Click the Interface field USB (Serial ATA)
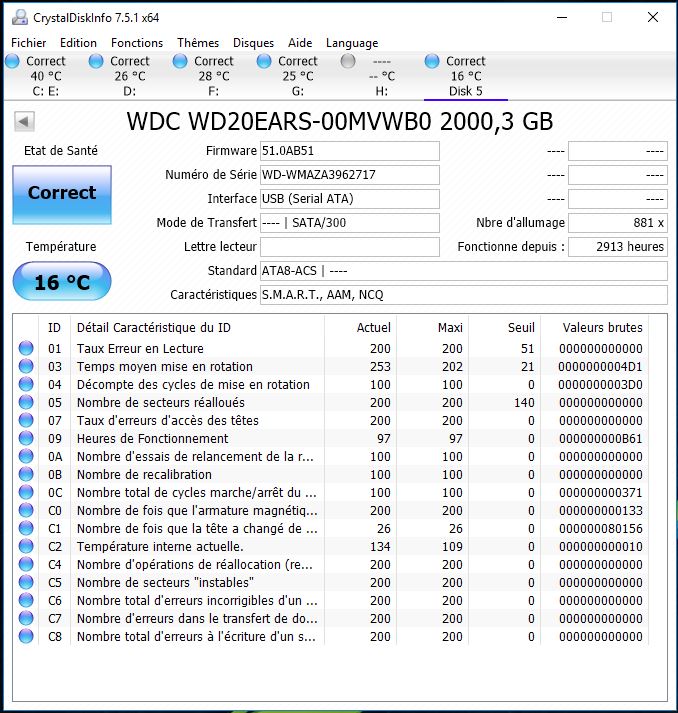 pyautogui.click(x=350, y=199)
